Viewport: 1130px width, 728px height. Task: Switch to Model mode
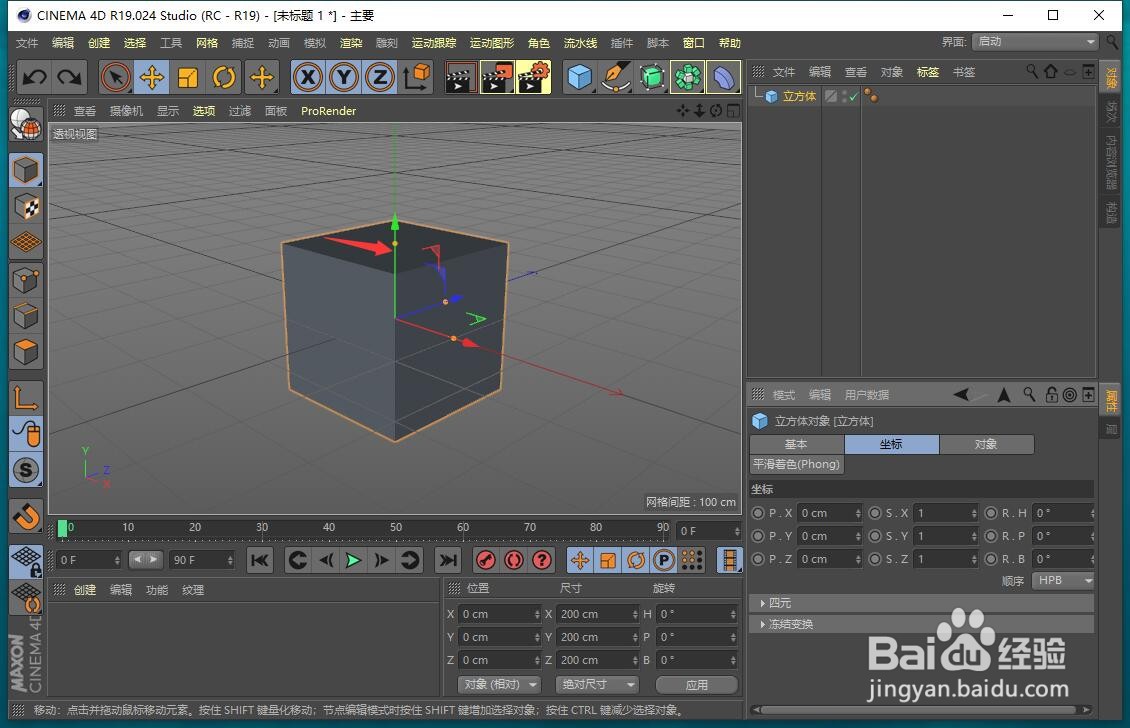(26, 171)
